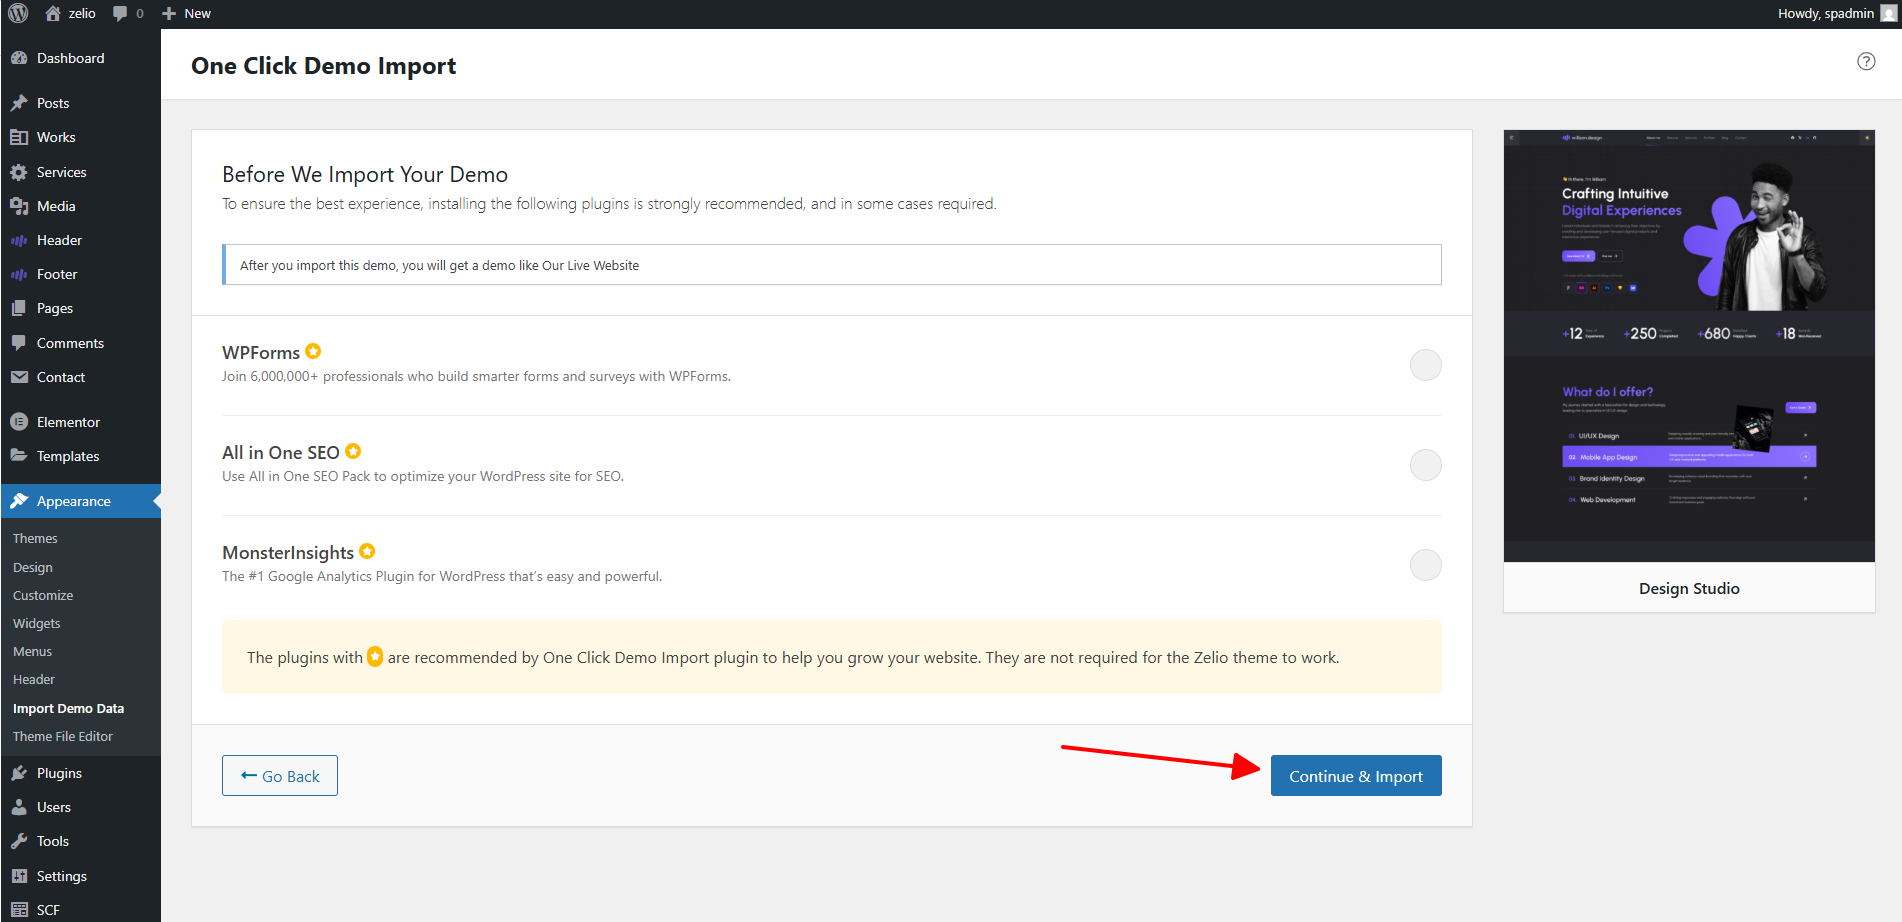Click the Users person icon
The width and height of the screenshot is (1902, 922).
(x=19, y=807)
